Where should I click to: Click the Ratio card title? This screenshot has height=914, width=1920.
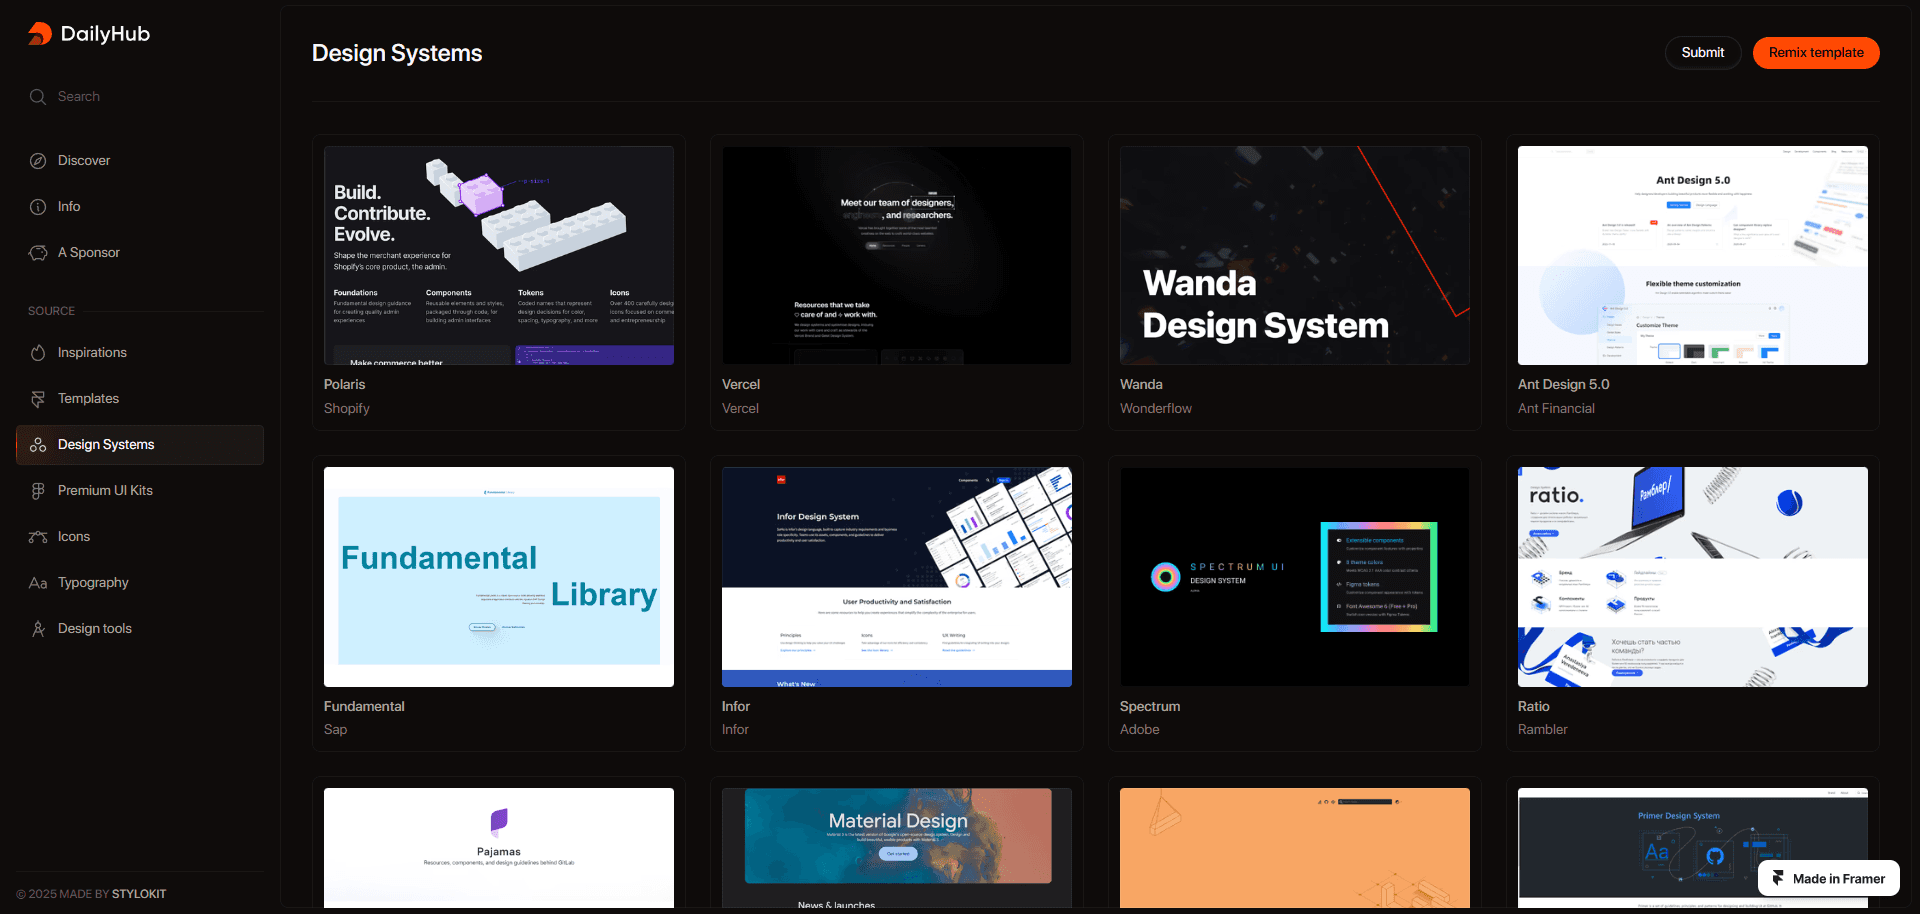pyautogui.click(x=1533, y=707)
